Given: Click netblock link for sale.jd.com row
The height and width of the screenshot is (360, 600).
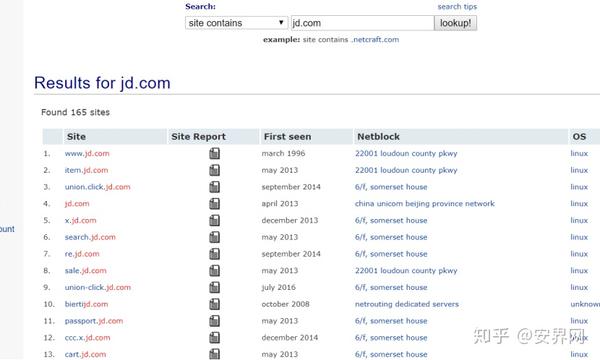Looking at the screenshot, I should pyautogui.click(x=406, y=270).
